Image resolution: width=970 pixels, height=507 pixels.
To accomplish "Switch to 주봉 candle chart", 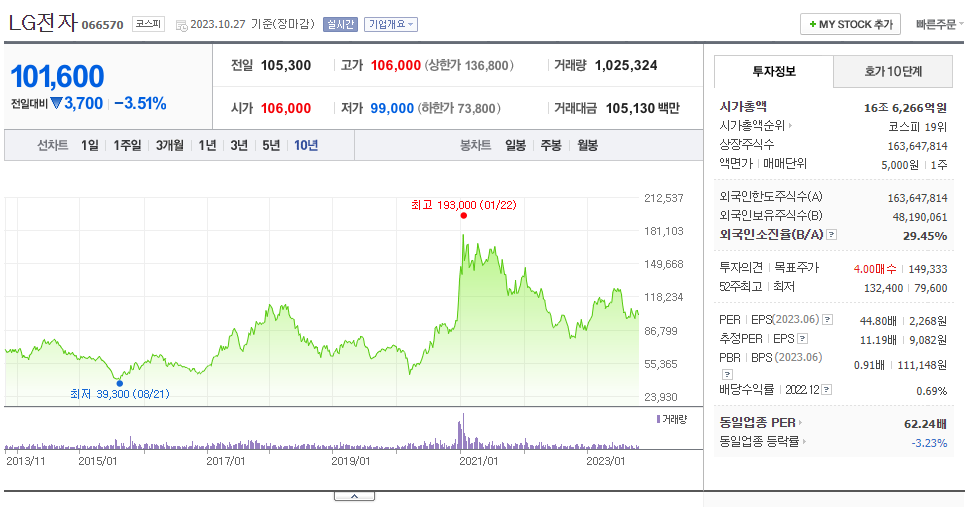I will click(551, 145).
